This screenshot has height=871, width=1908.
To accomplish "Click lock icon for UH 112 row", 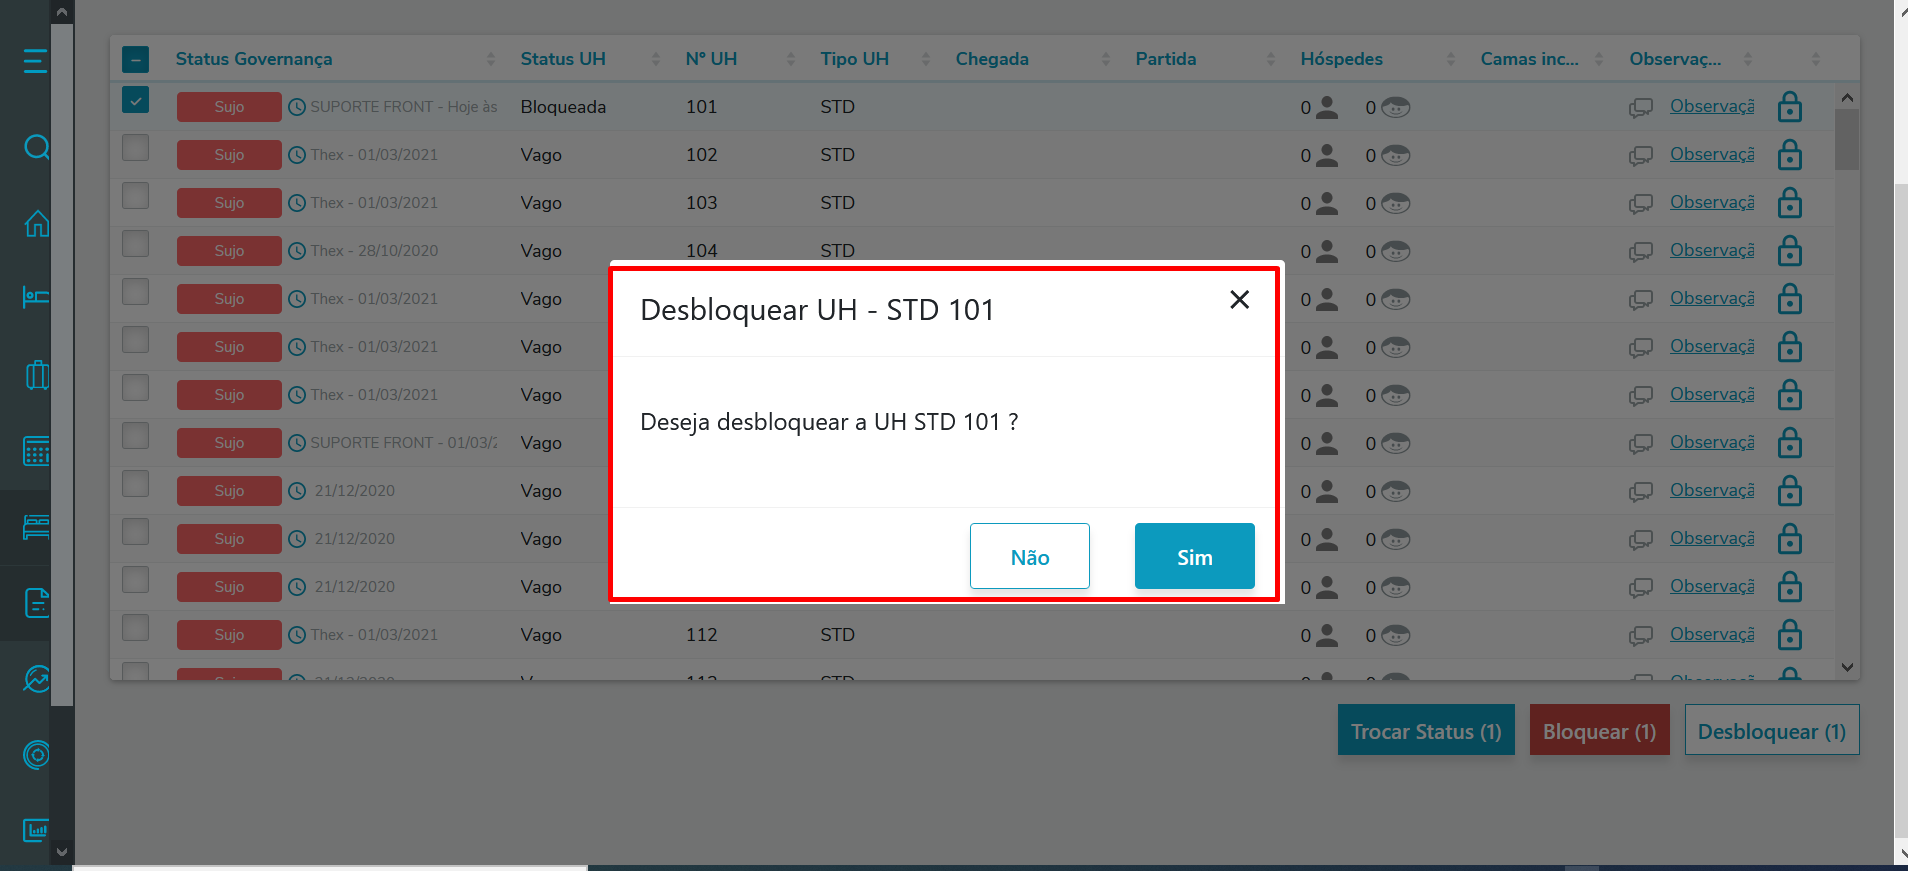I will [x=1790, y=634].
